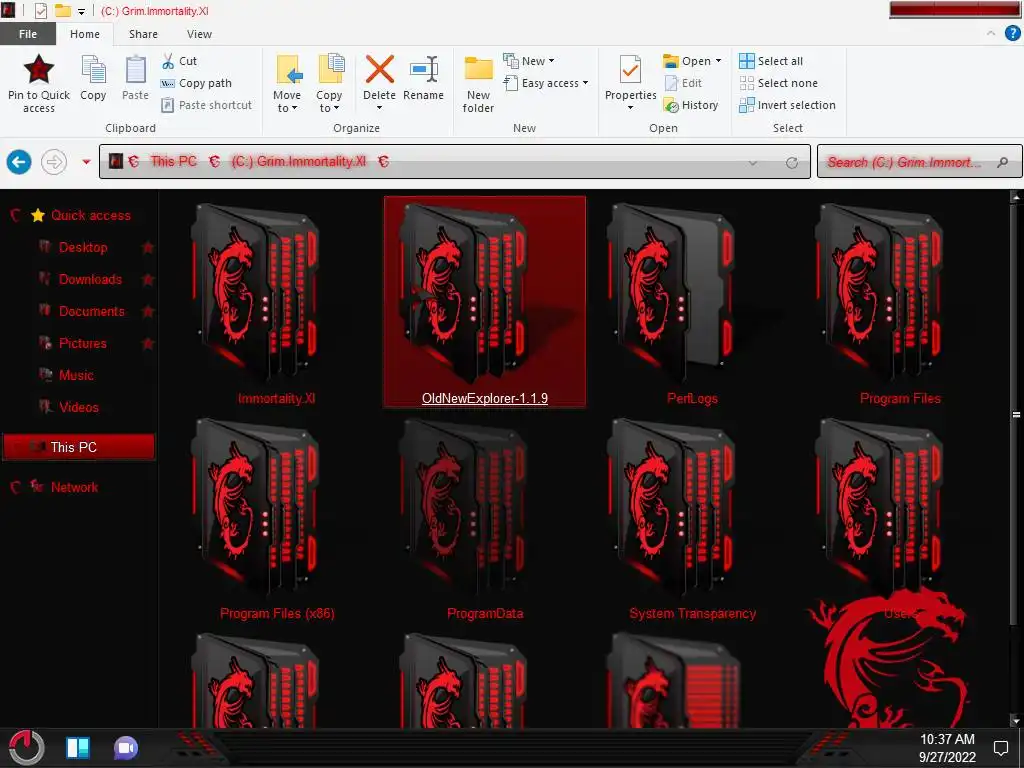Click Select none in the ribbon
Image resolution: width=1024 pixels, height=768 pixels.
point(778,83)
